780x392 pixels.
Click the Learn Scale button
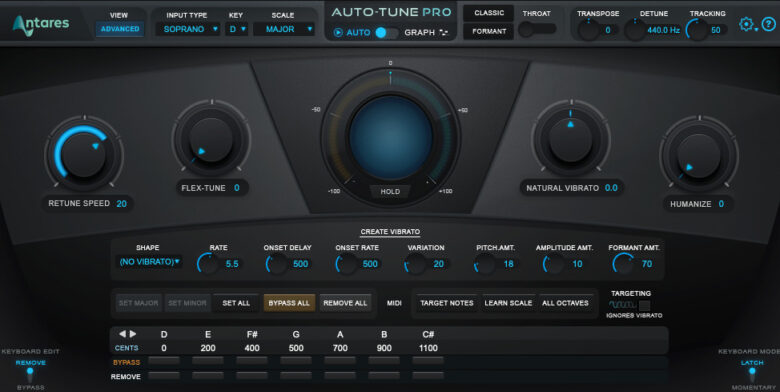tap(508, 303)
